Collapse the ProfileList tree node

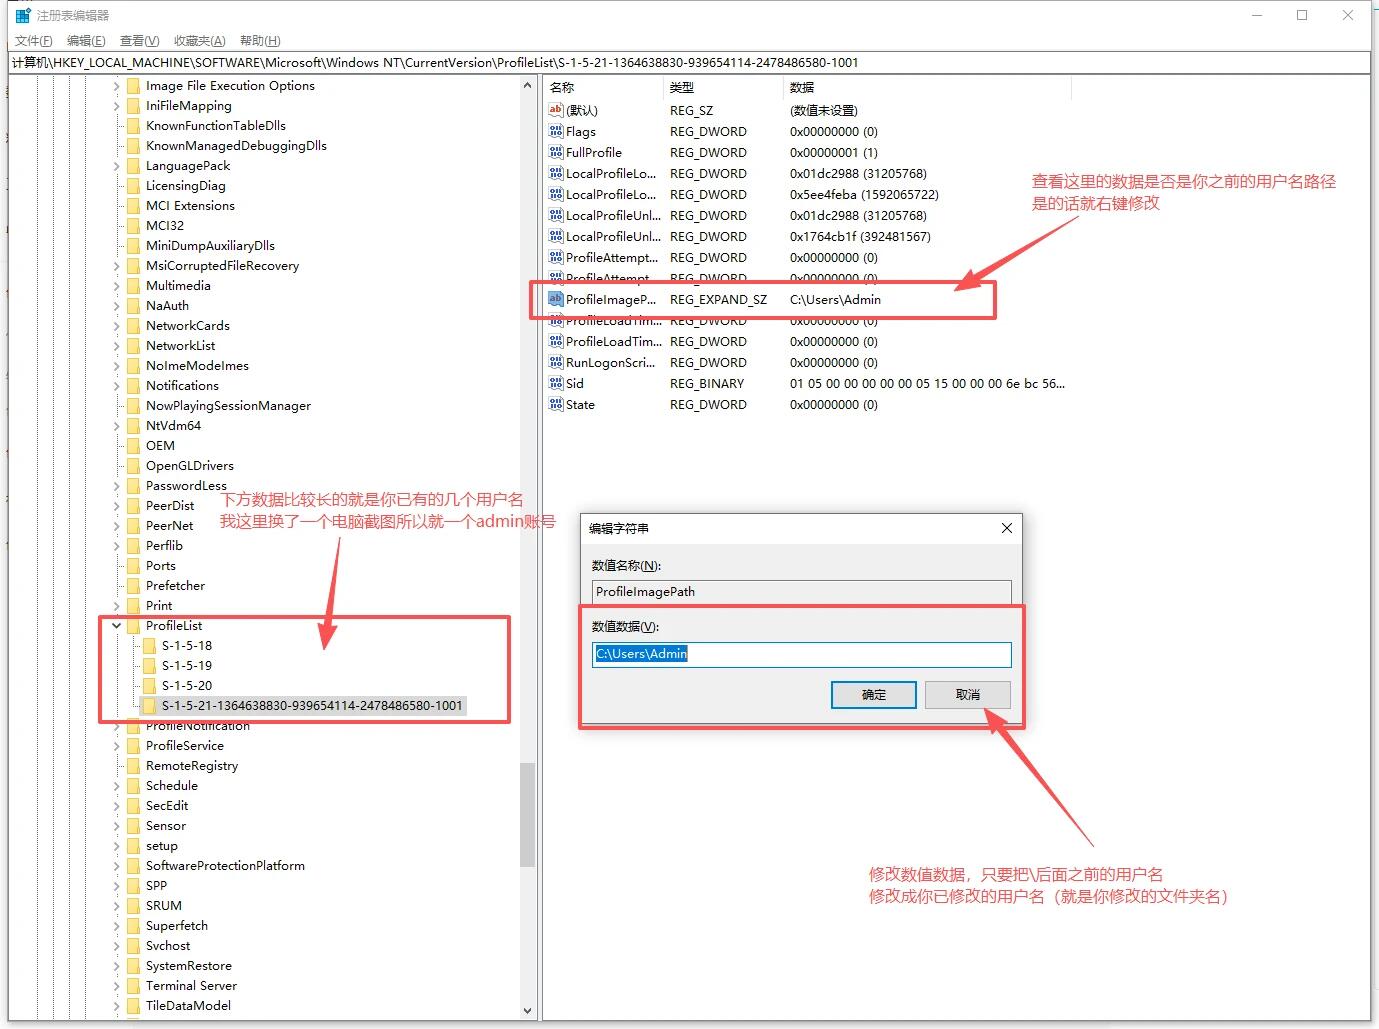click(x=116, y=626)
